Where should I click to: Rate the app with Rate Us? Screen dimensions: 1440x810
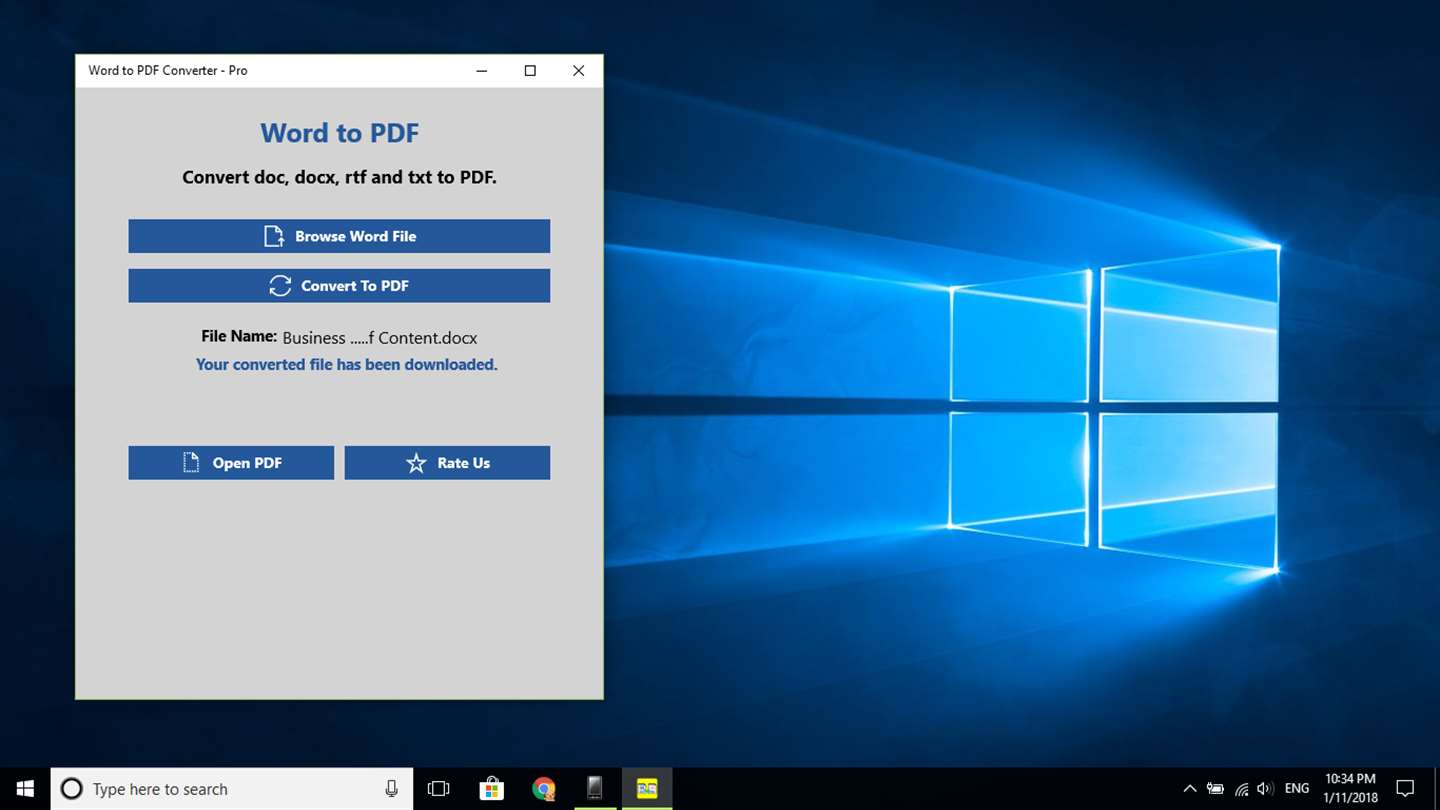447,463
